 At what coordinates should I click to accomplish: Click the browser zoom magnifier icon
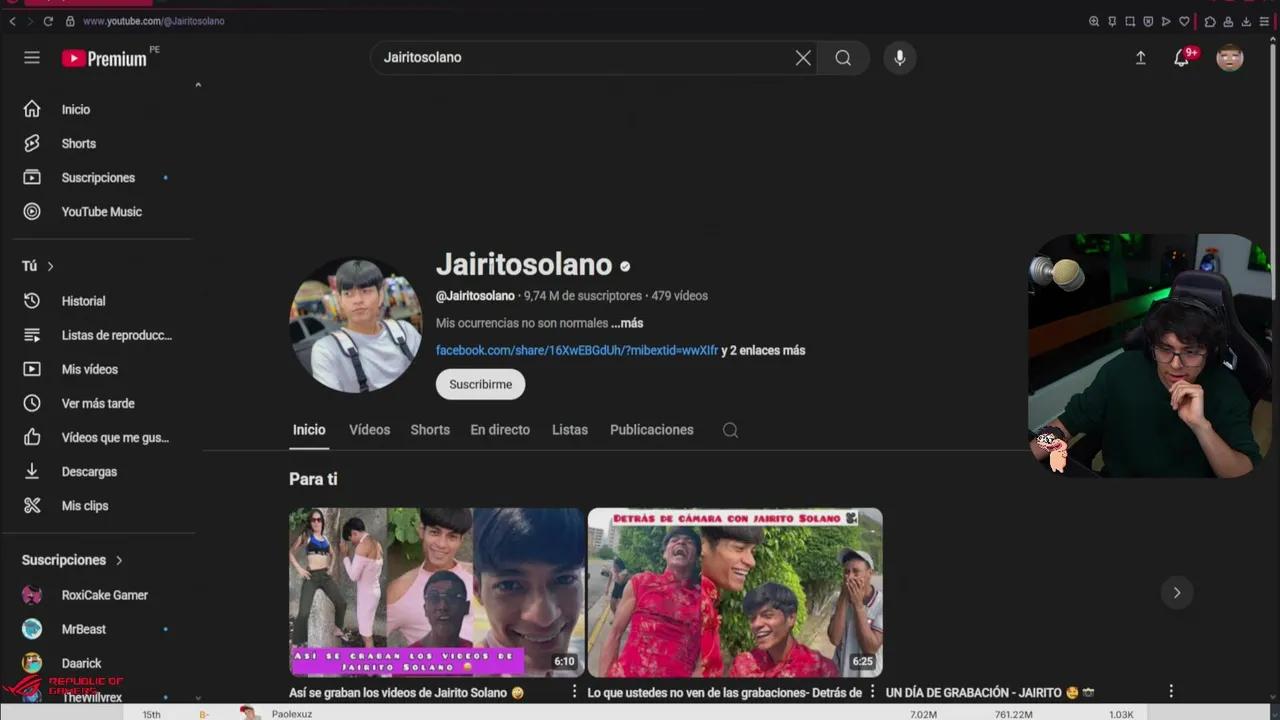pos(1094,21)
